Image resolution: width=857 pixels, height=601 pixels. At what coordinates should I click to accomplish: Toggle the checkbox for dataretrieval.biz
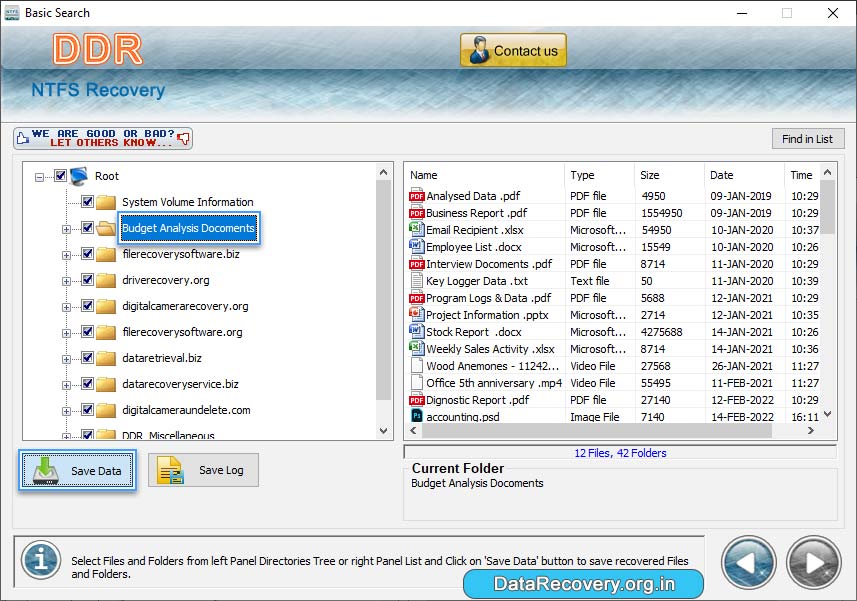click(87, 358)
